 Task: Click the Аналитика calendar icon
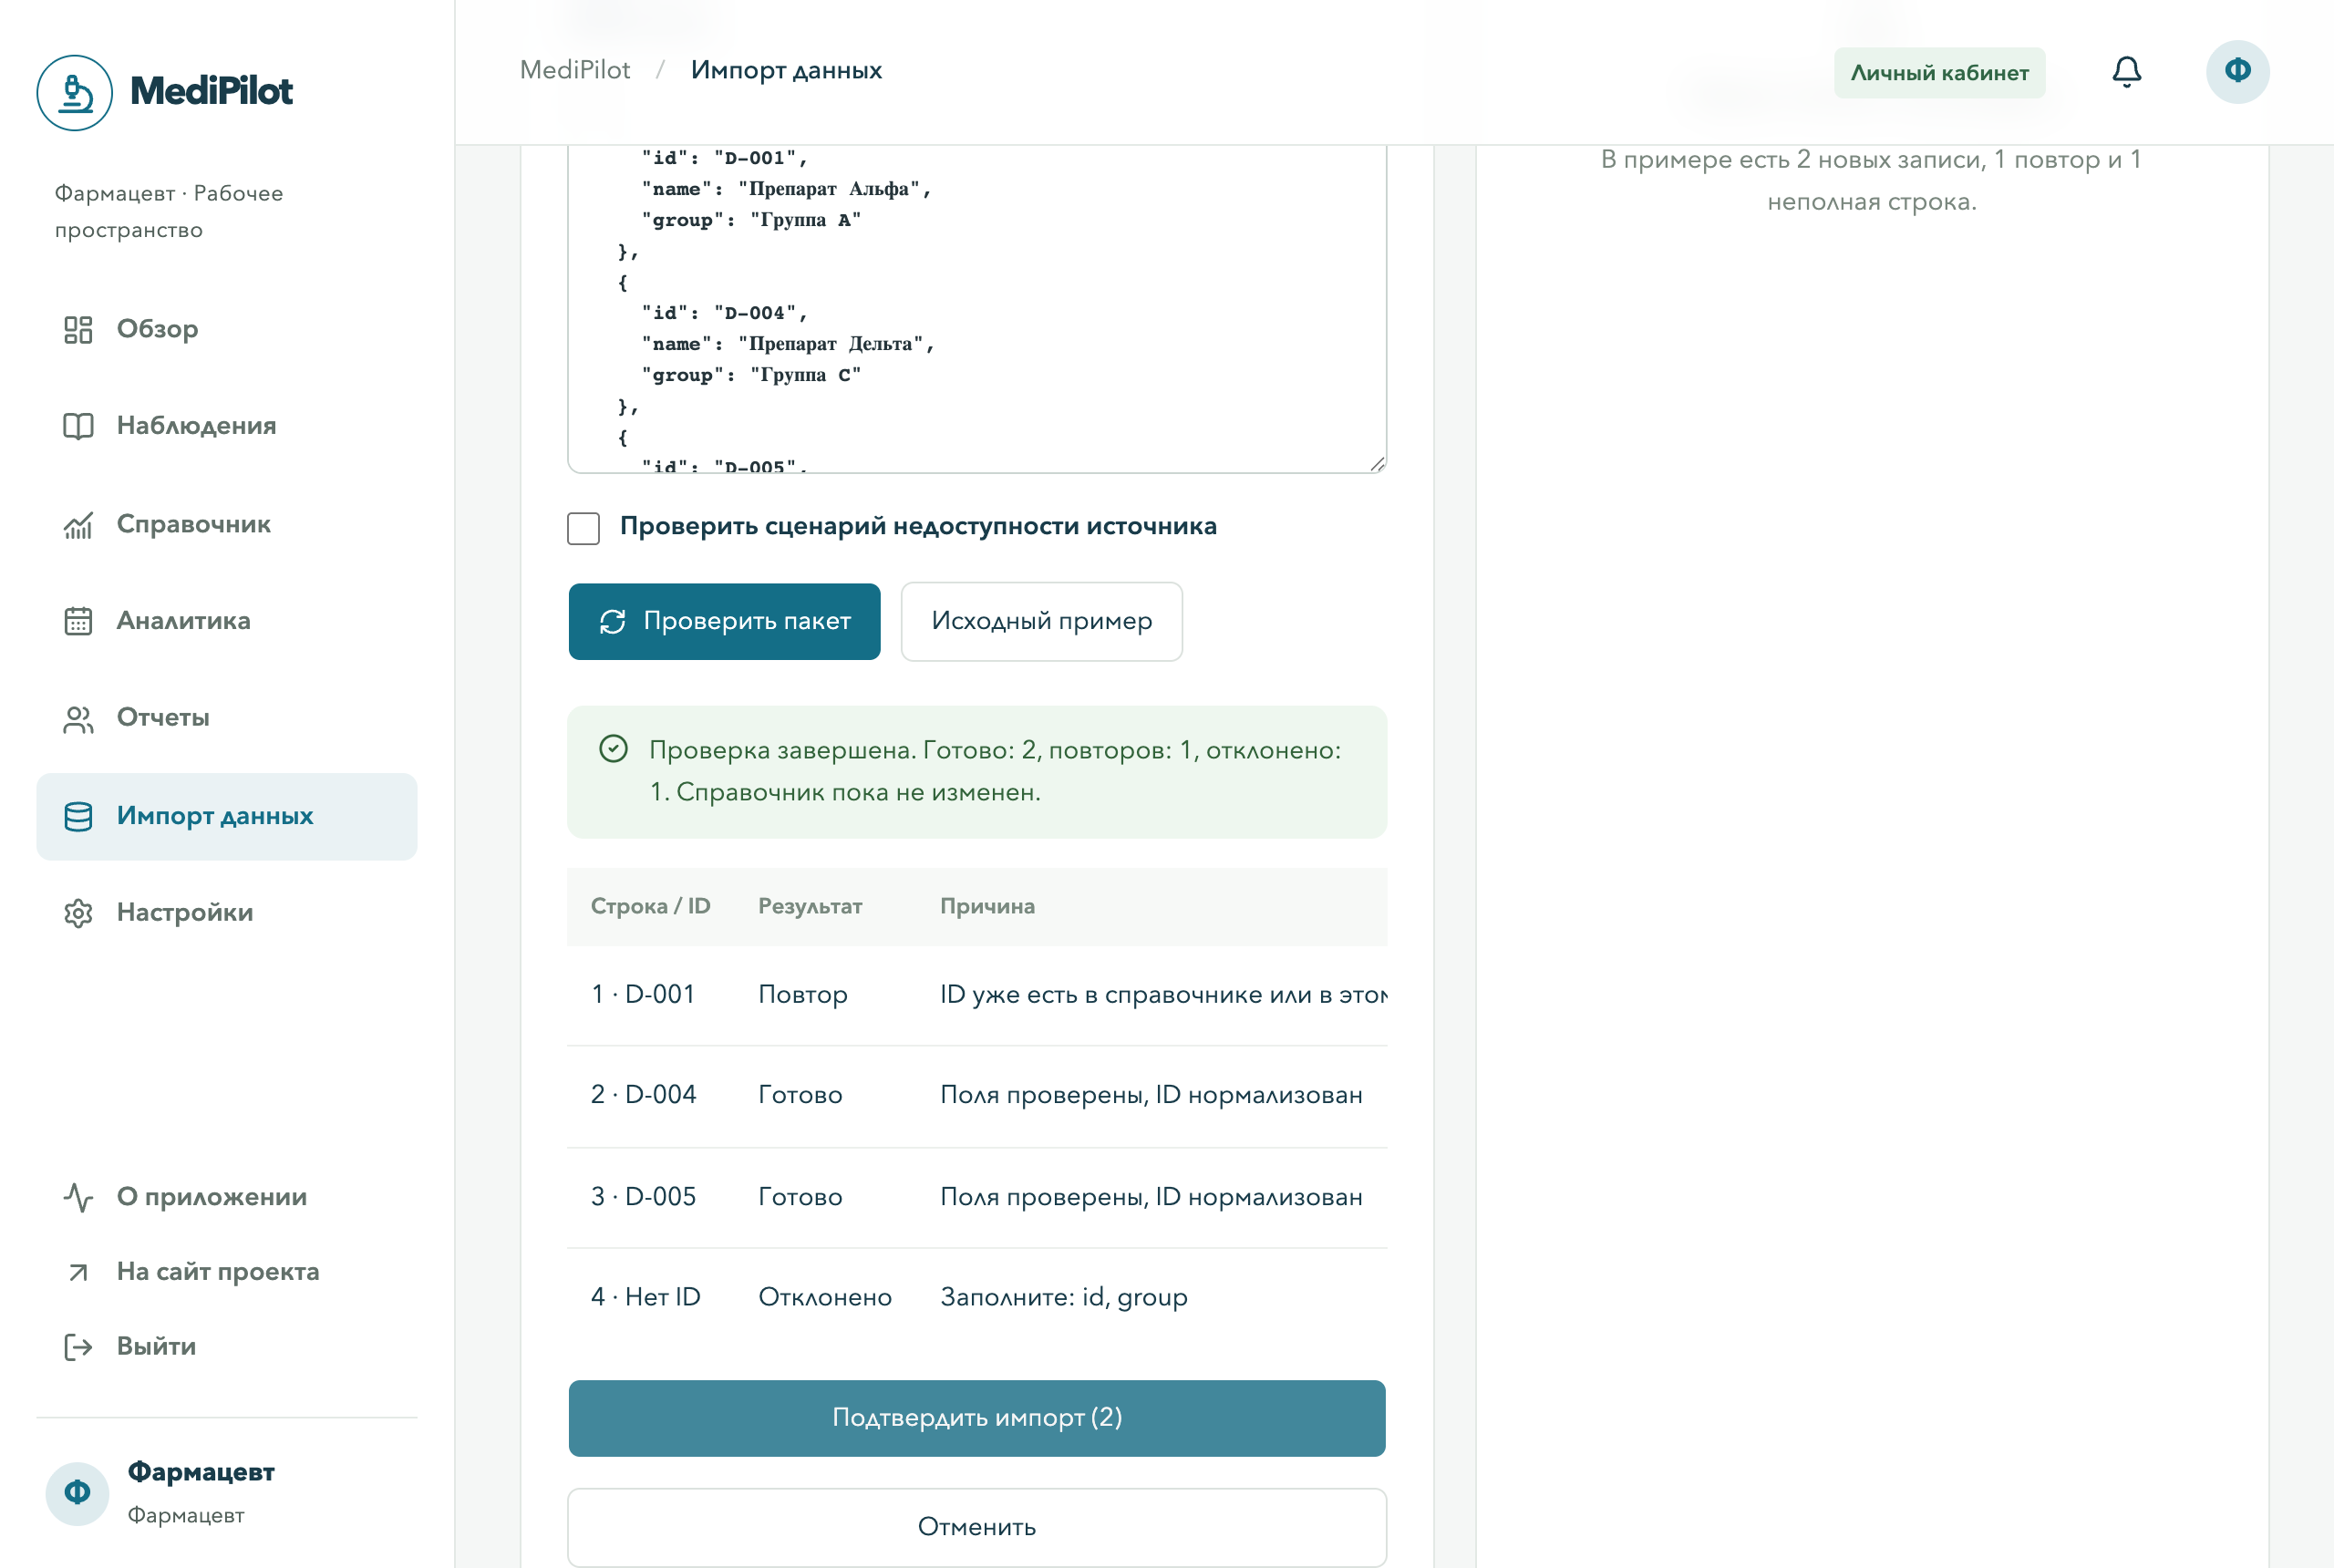tap(78, 621)
